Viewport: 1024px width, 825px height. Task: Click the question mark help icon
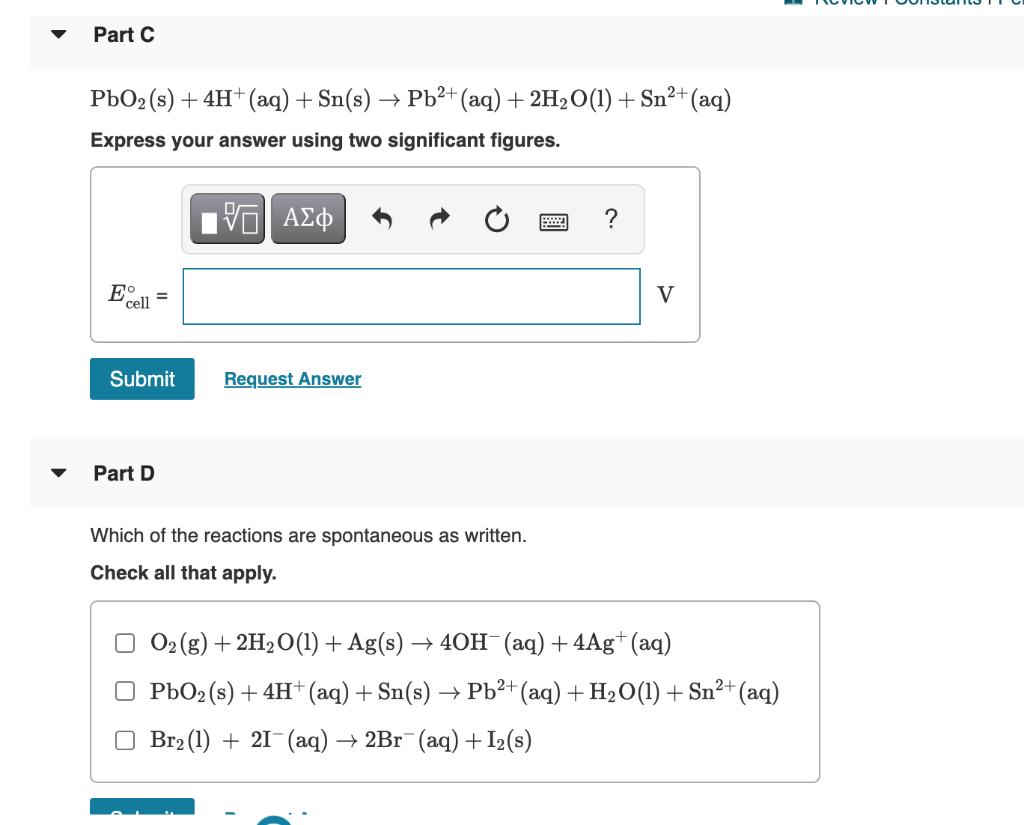pyautogui.click(x=611, y=219)
